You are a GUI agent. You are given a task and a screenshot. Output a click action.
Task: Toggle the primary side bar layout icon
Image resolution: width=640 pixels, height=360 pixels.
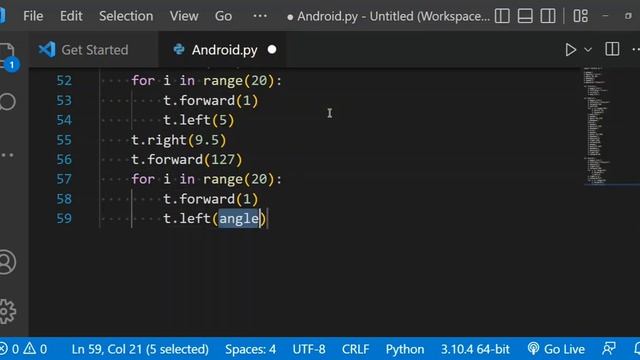(502, 16)
